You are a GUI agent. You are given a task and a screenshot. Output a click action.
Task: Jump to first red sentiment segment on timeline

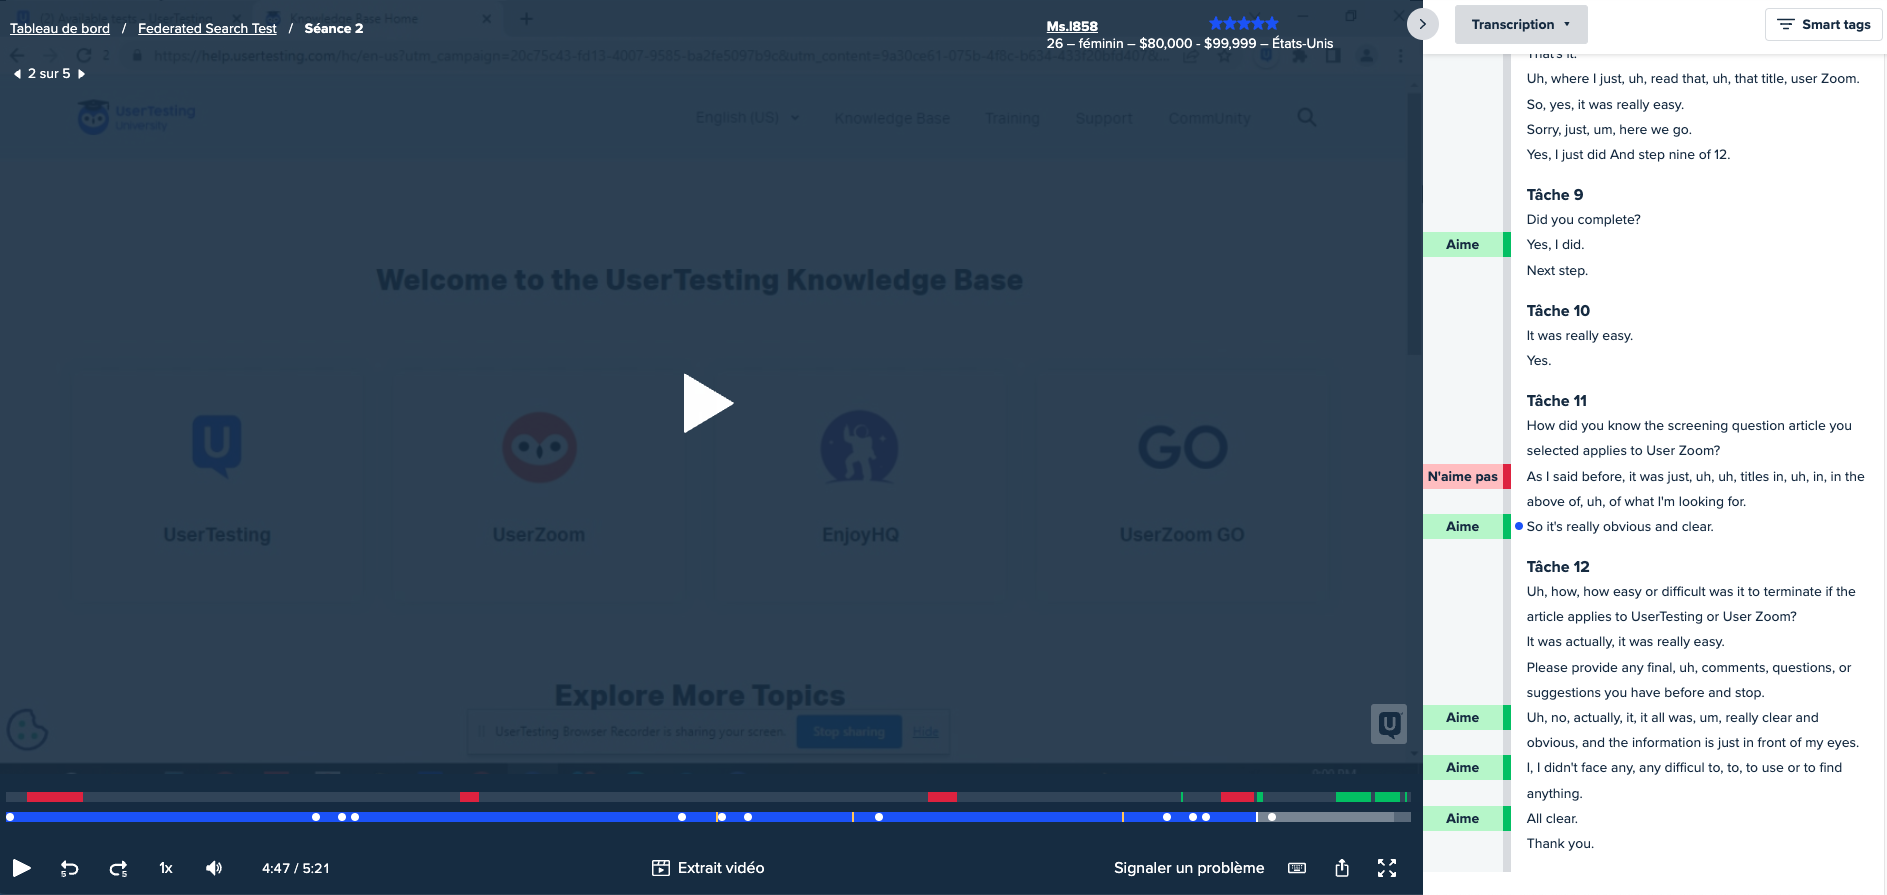point(55,797)
